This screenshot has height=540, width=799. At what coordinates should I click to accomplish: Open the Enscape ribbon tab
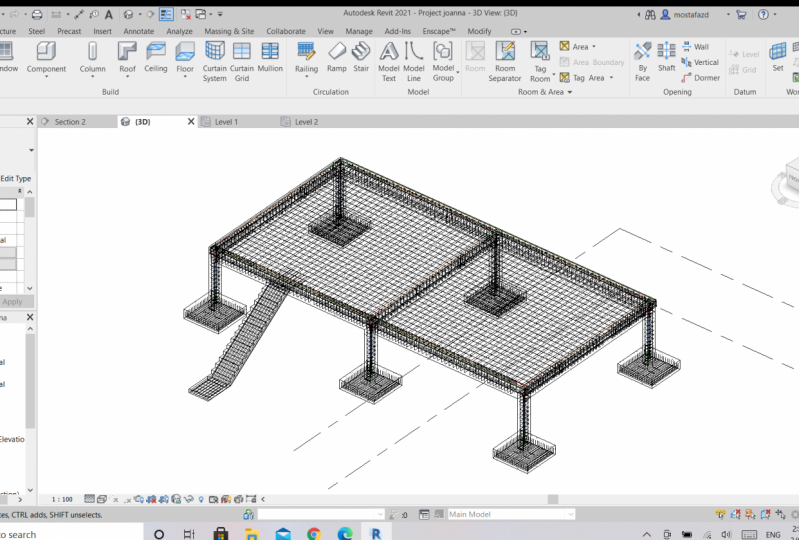(x=439, y=31)
